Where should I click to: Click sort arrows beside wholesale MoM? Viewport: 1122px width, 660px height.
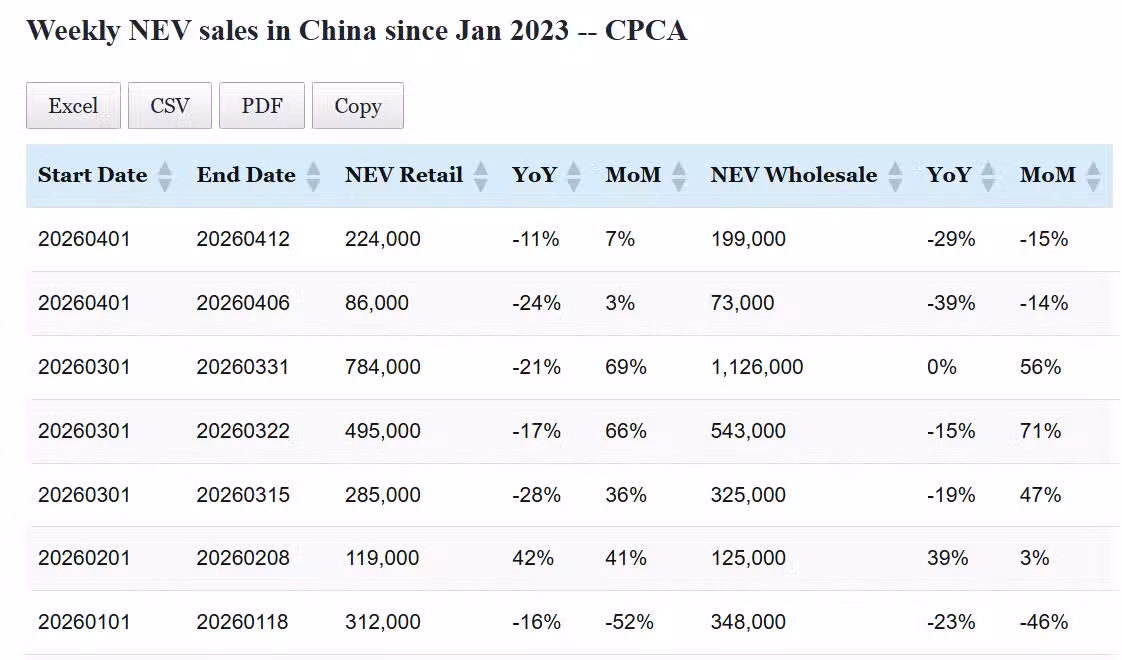point(1093,176)
